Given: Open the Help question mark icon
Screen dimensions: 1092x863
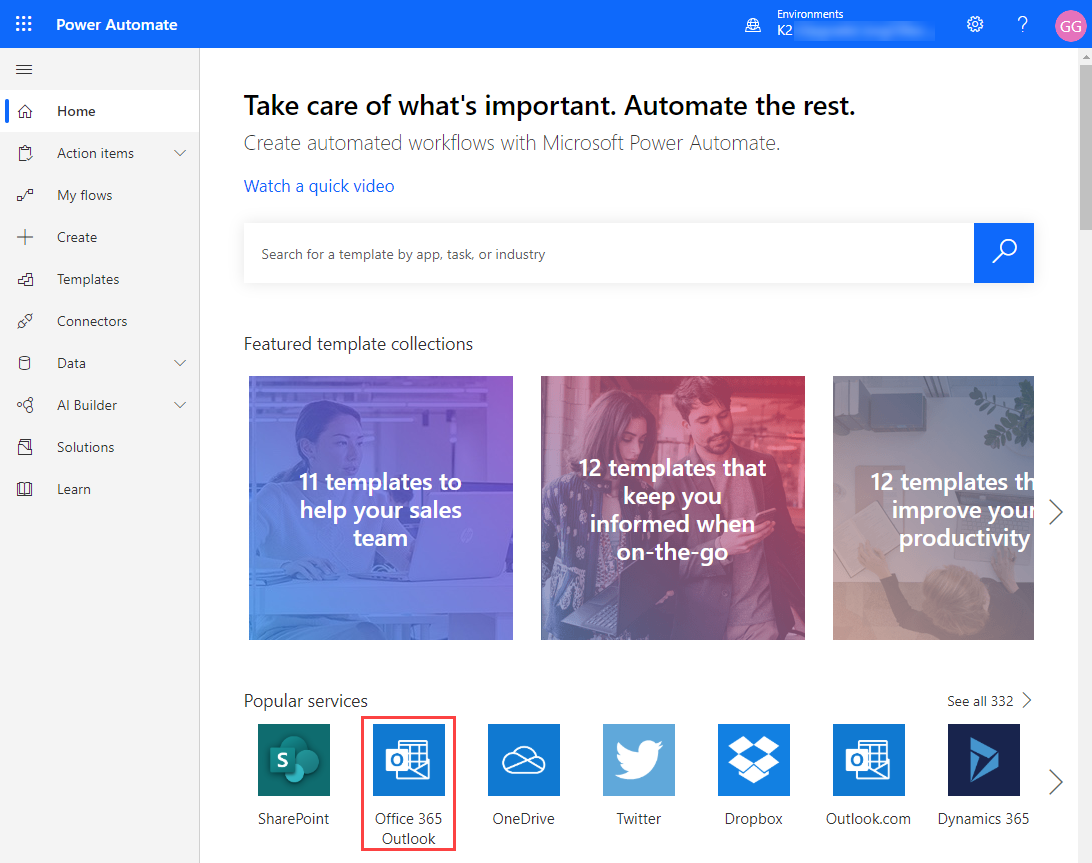Looking at the screenshot, I should coord(1022,24).
